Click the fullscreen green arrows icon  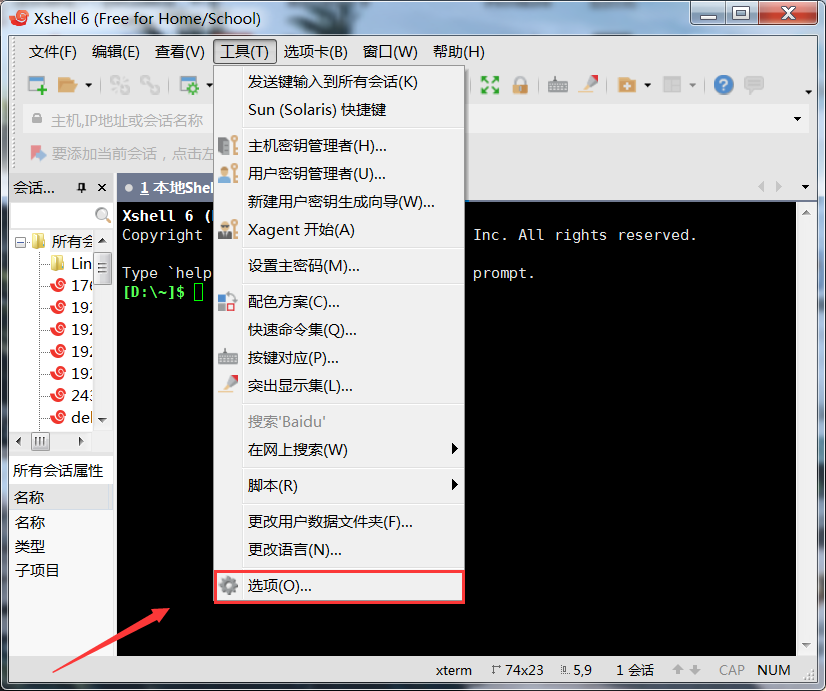pos(490,85)
